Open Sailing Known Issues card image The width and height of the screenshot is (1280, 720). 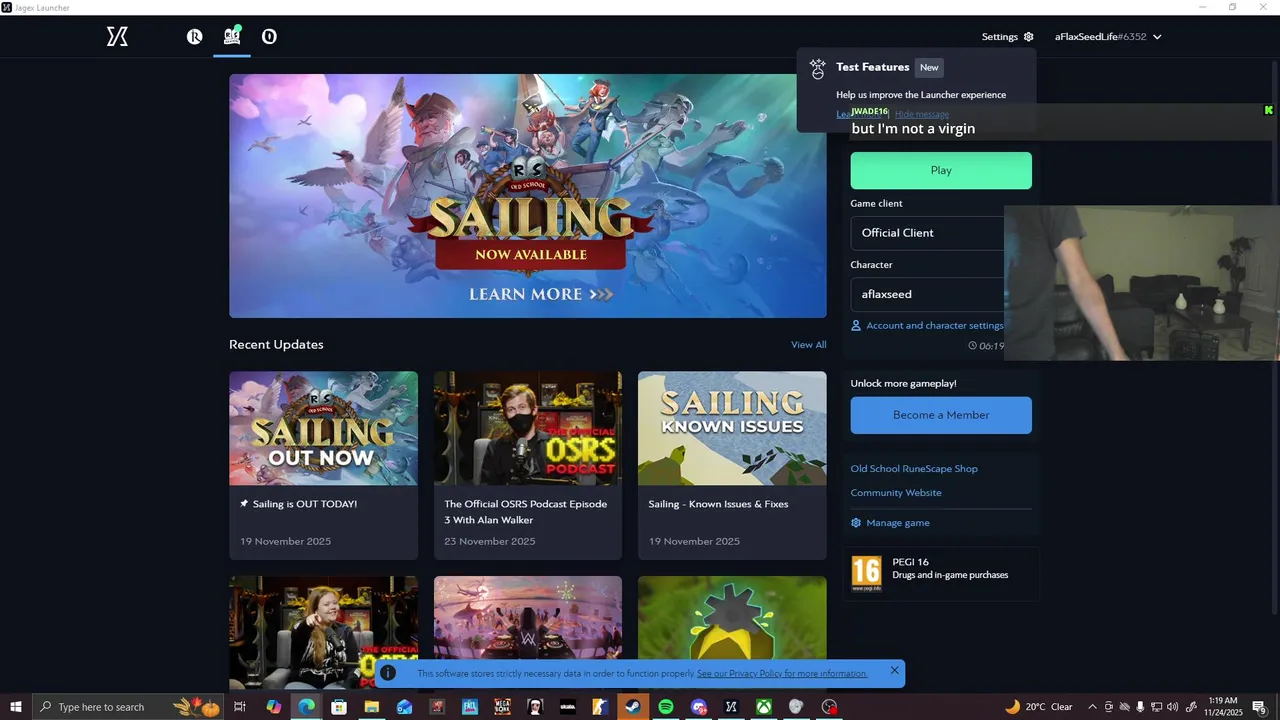(732, 429)
